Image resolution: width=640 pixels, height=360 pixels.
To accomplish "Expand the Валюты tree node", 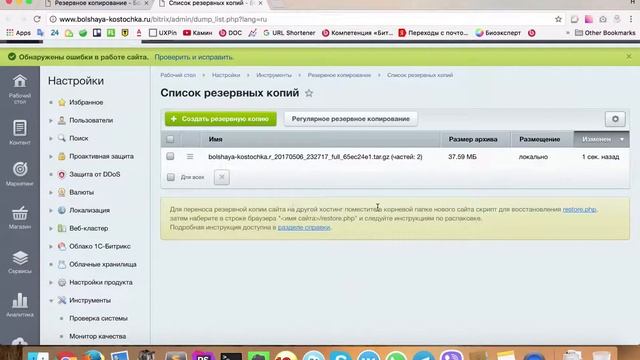I will click(x=51, y=192).
